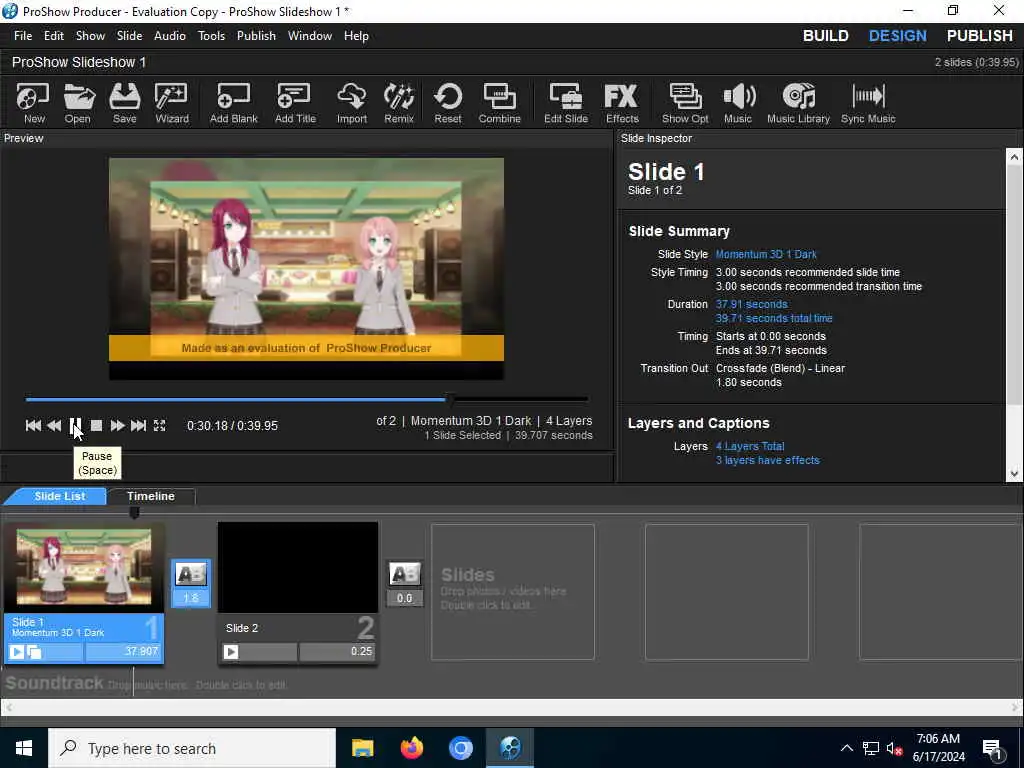Screen dimensions: 1024x768
Task: Click the Sync Music toolbar icon
Action: click(868, 103)
